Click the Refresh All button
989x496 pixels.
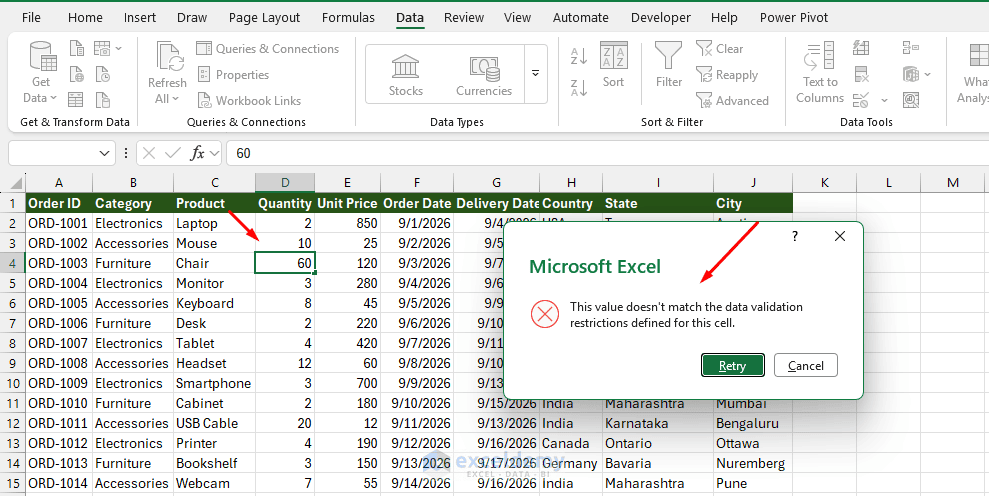tap(167, 73)
